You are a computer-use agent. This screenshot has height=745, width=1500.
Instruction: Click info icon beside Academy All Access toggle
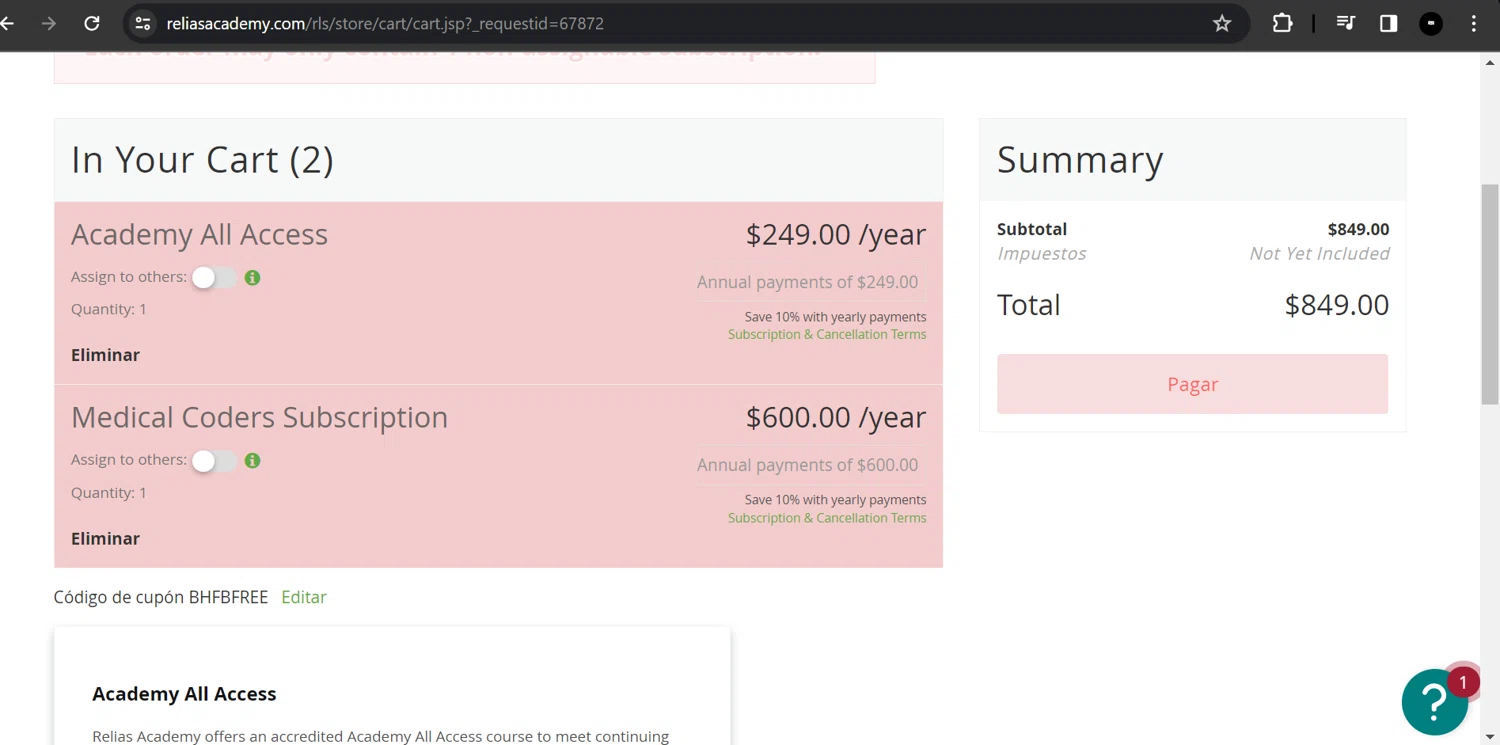pos(252,278)
